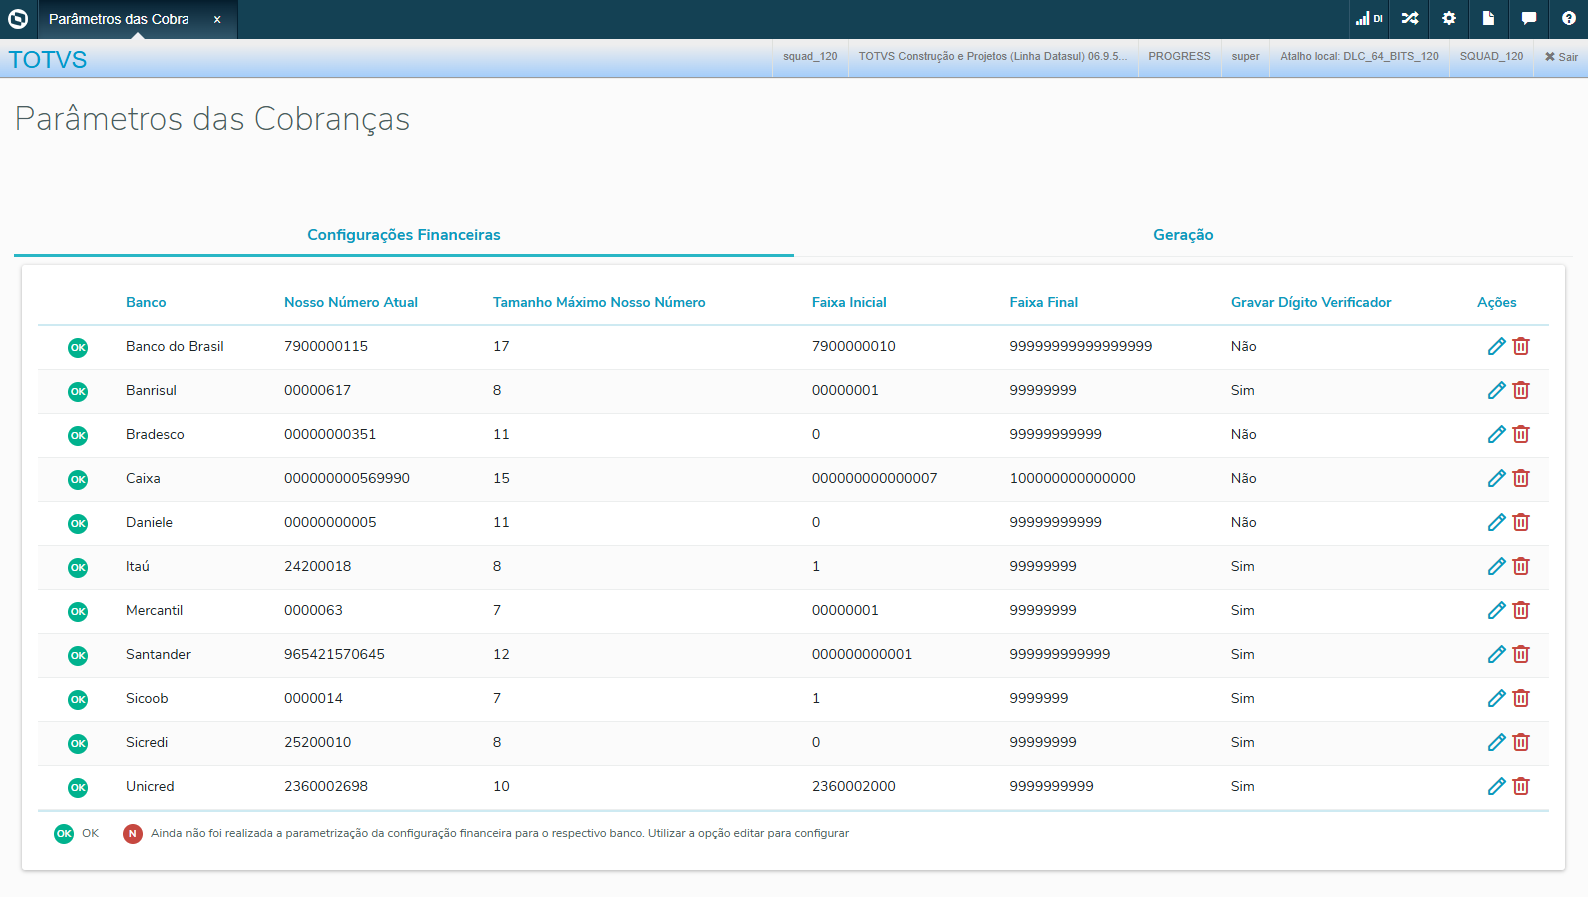
Task: Edit the Santander row
Action: click(x=1496, y=654)
